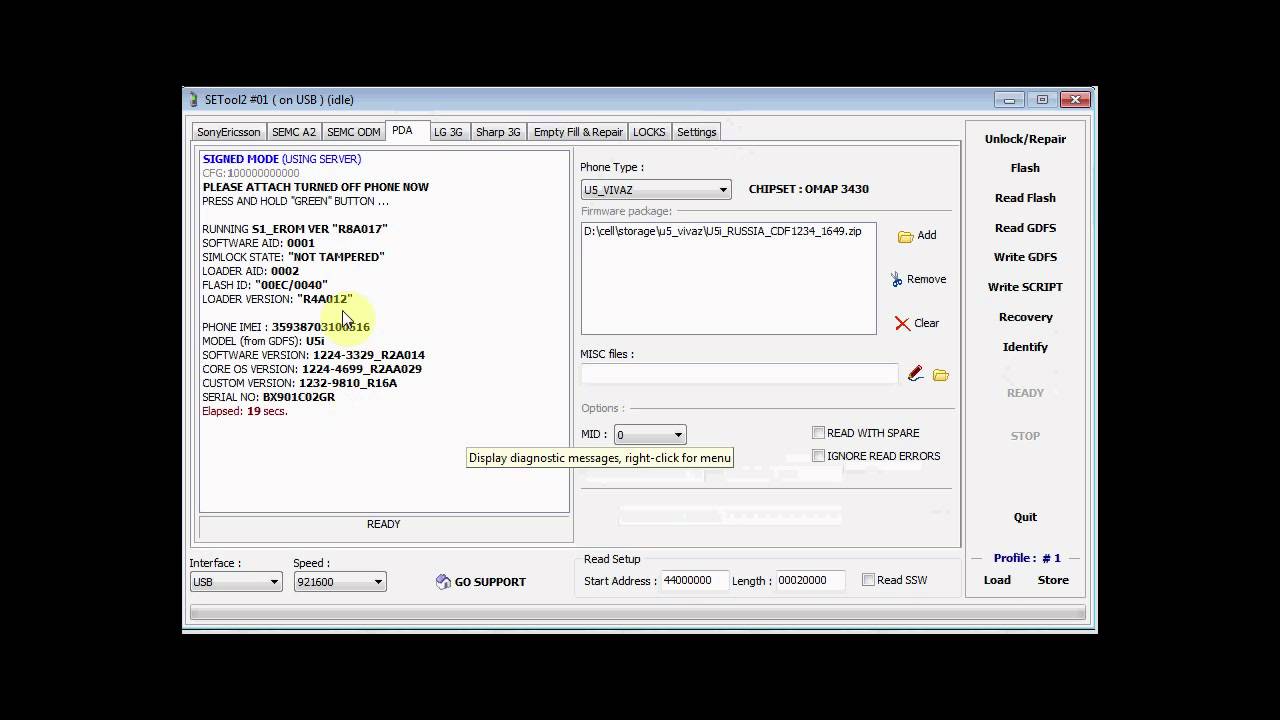
Task: Click the Elapsed: 19 secs line
Action: coord(245,411)
